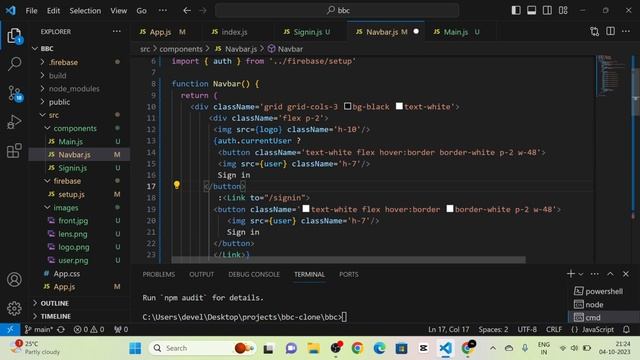Click the horizontal scrollbar of the editor

[348, 260]
